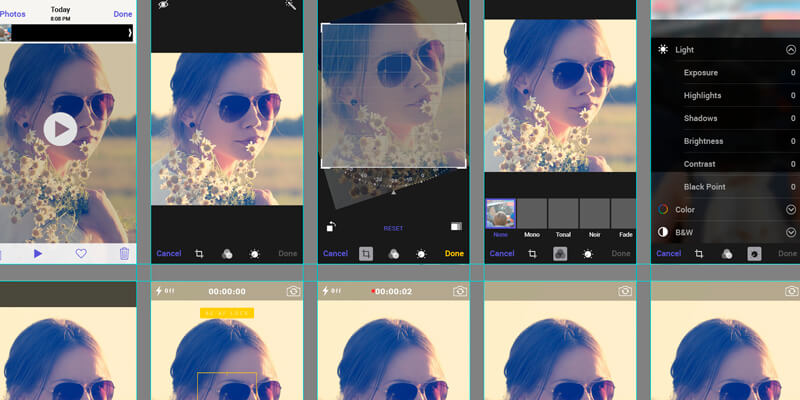The width and height of the screenshot is (800, 400).
Task: Toggle the flash Off indicator at 00:00:00
Action: pos(165,291)
